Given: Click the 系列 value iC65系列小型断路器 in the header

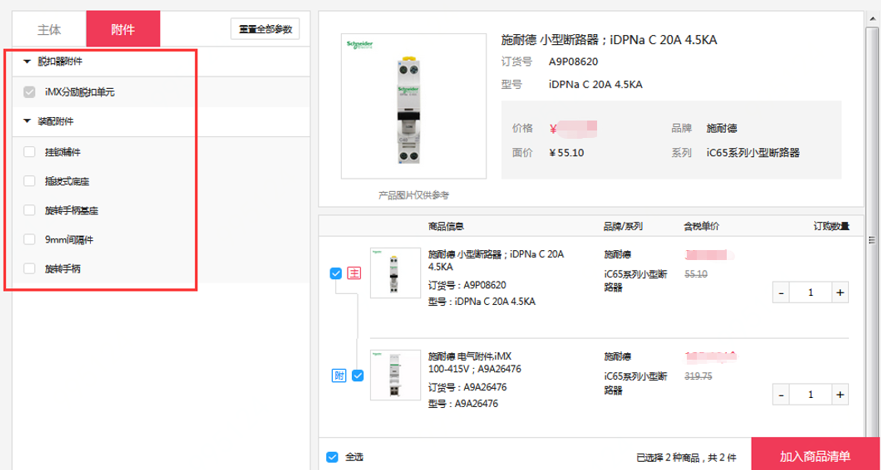Looking at the screenshot, I should (x=753, y=152).
